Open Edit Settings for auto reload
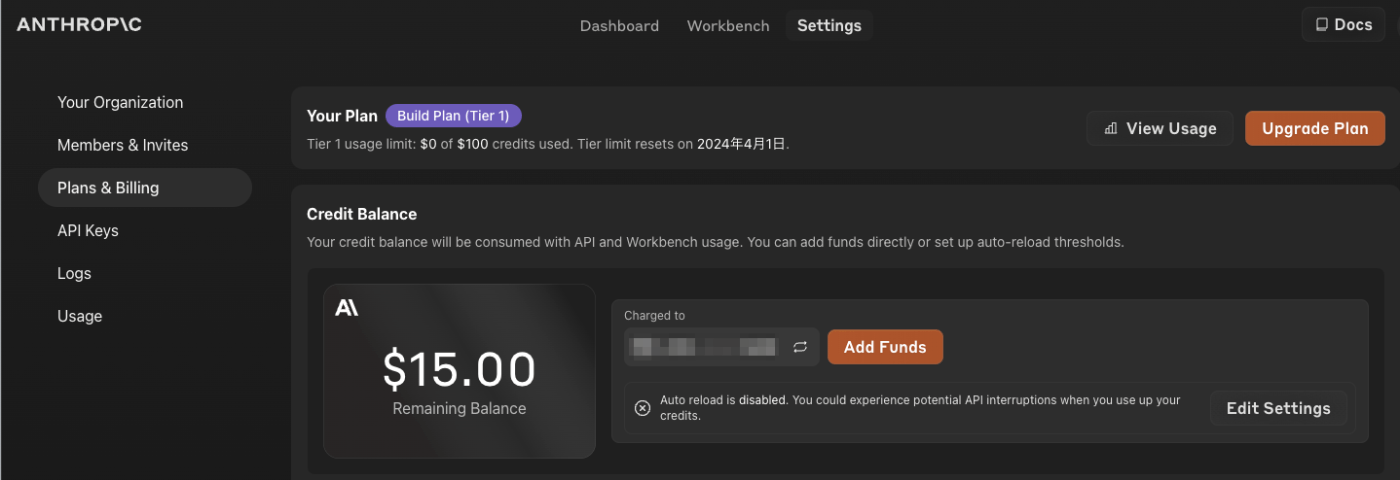The width and height of the screenshot is (1400, 480). pyautogui.click(x=1278, y=408)
